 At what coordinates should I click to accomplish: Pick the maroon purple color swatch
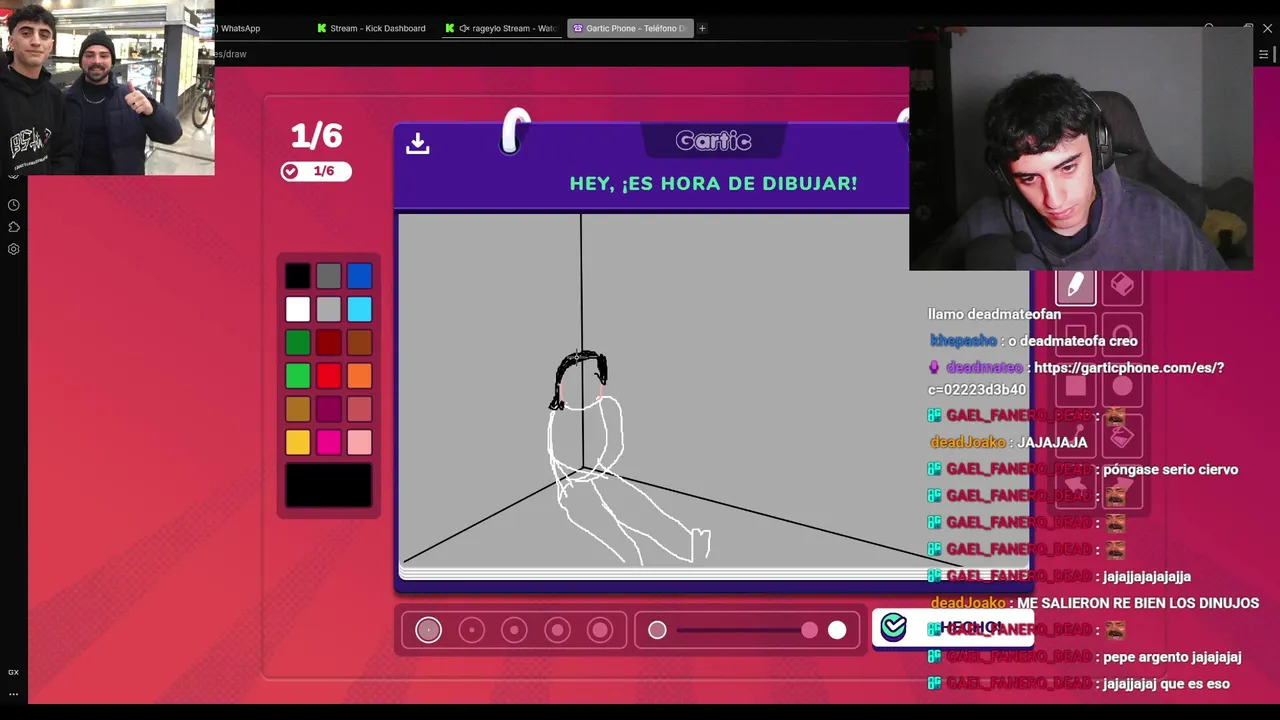329,409
